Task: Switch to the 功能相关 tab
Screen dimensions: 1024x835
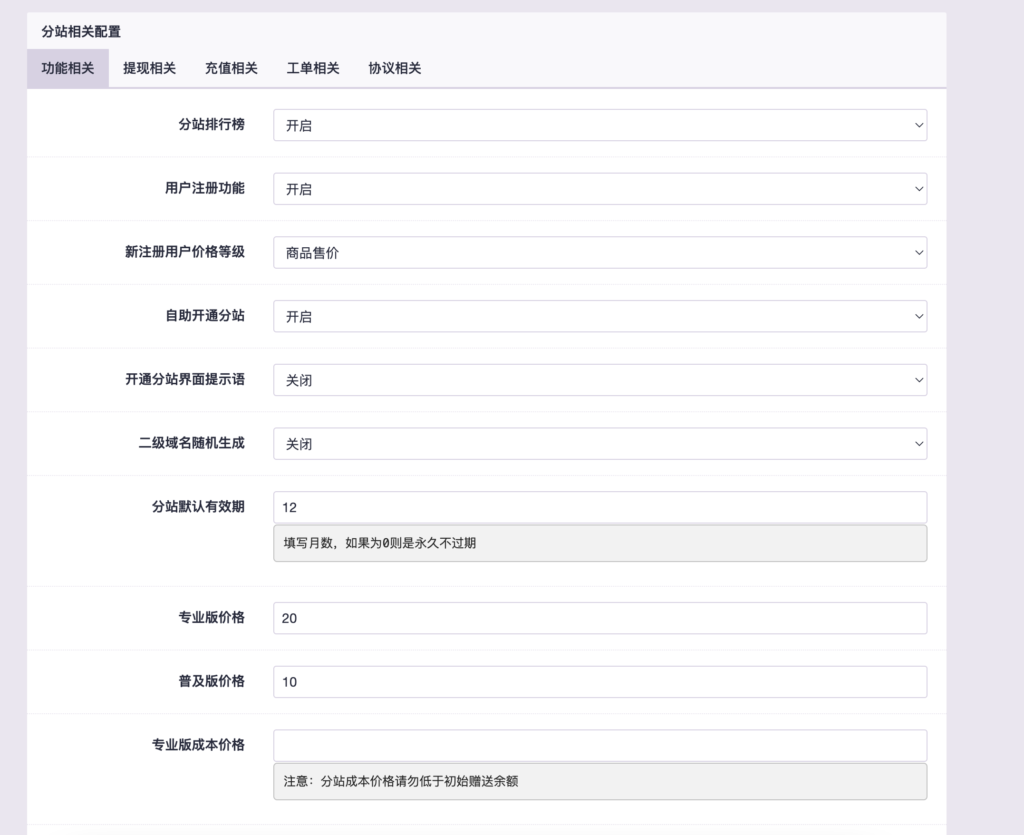Action: (68, 68)
